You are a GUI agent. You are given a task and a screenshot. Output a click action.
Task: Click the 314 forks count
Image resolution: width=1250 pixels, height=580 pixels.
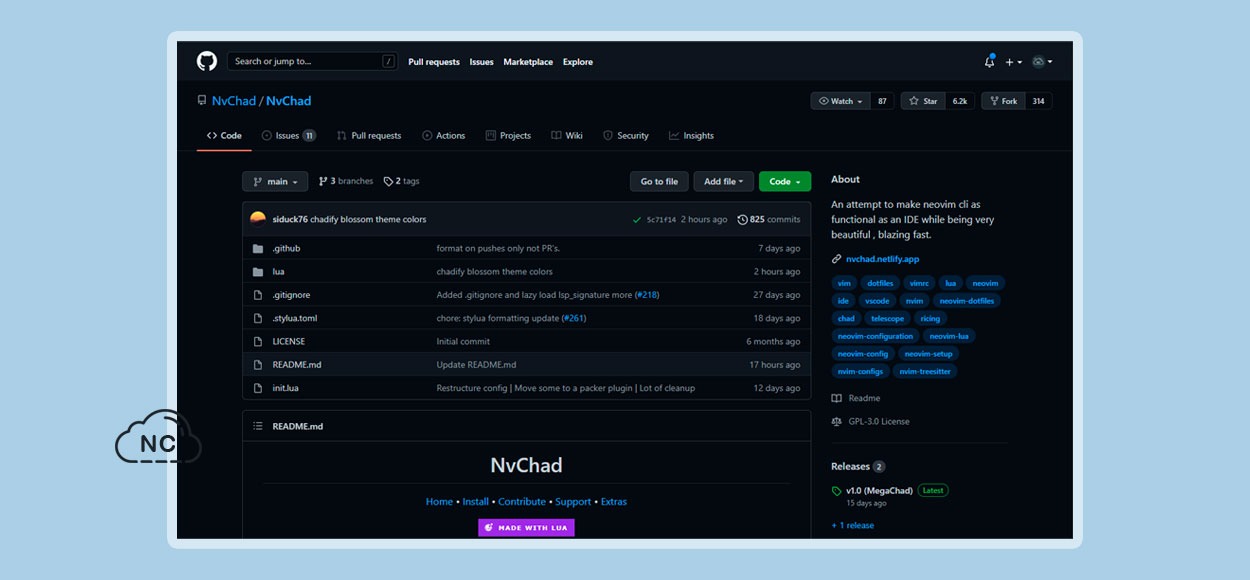click(1039, 101)
